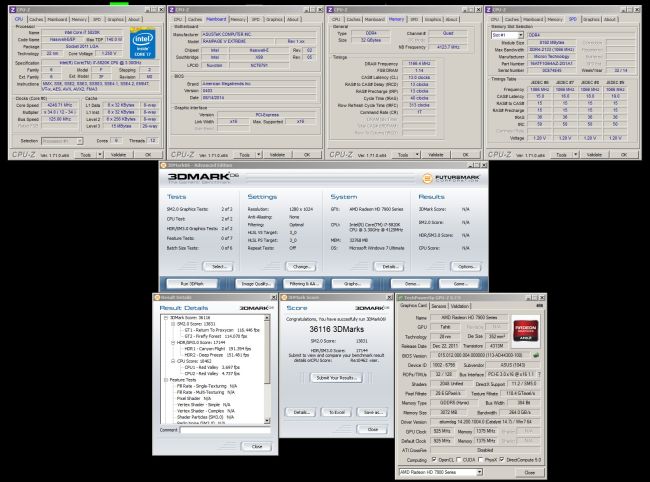The image size is (650, 482).
Task: Click the Radeon graphics logo in GPU-Z
Action: point(526,329)
